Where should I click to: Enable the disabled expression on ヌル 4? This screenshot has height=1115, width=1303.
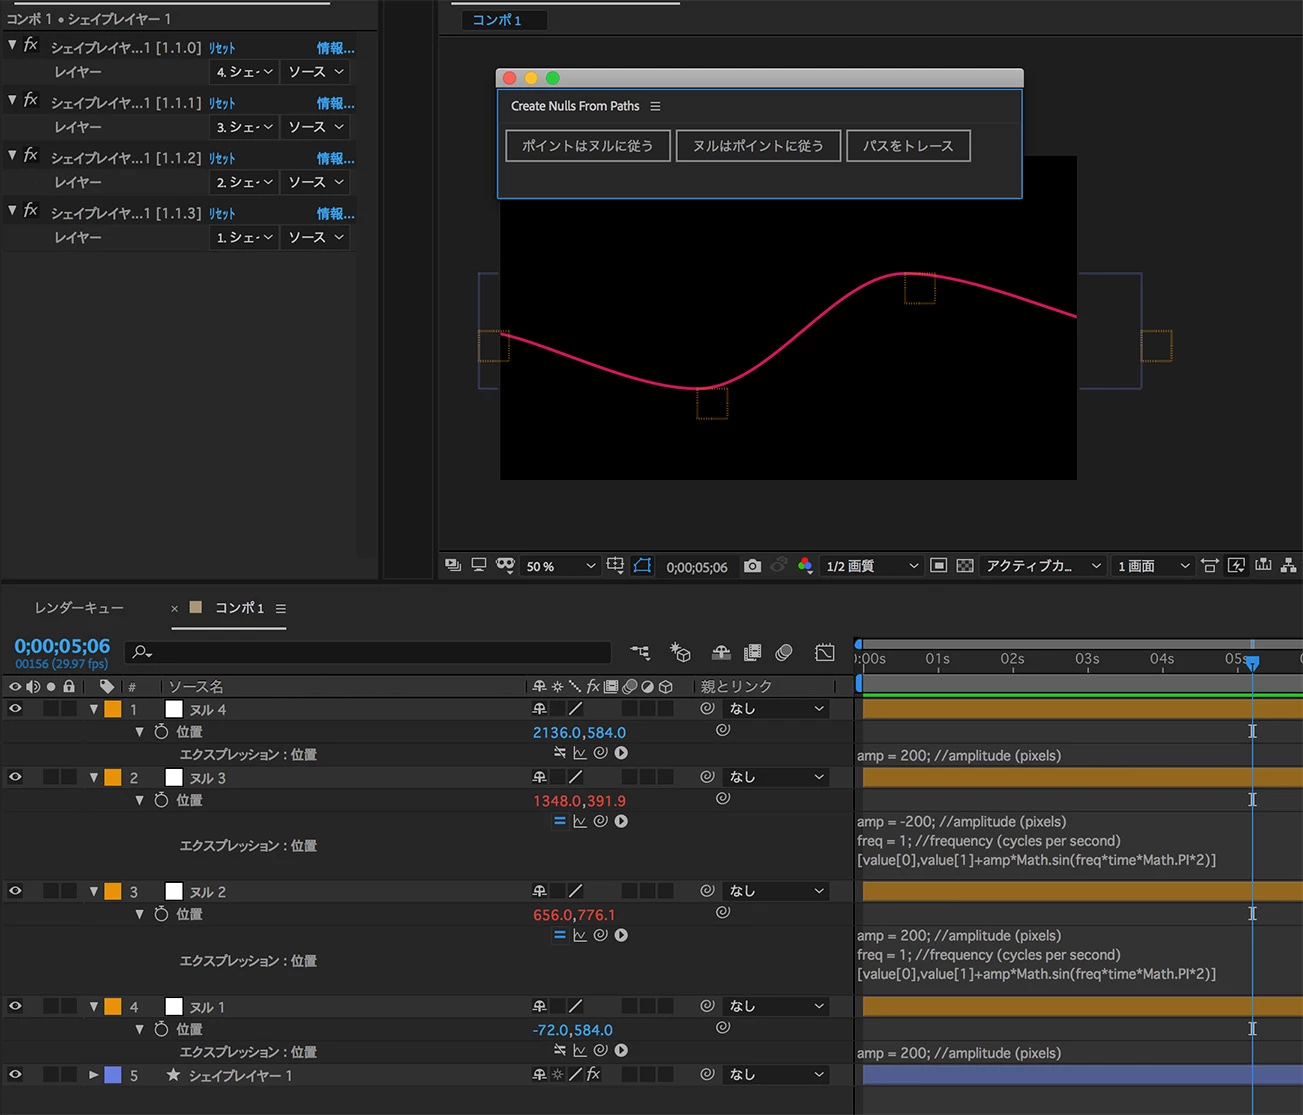click(x=560, y=753)
